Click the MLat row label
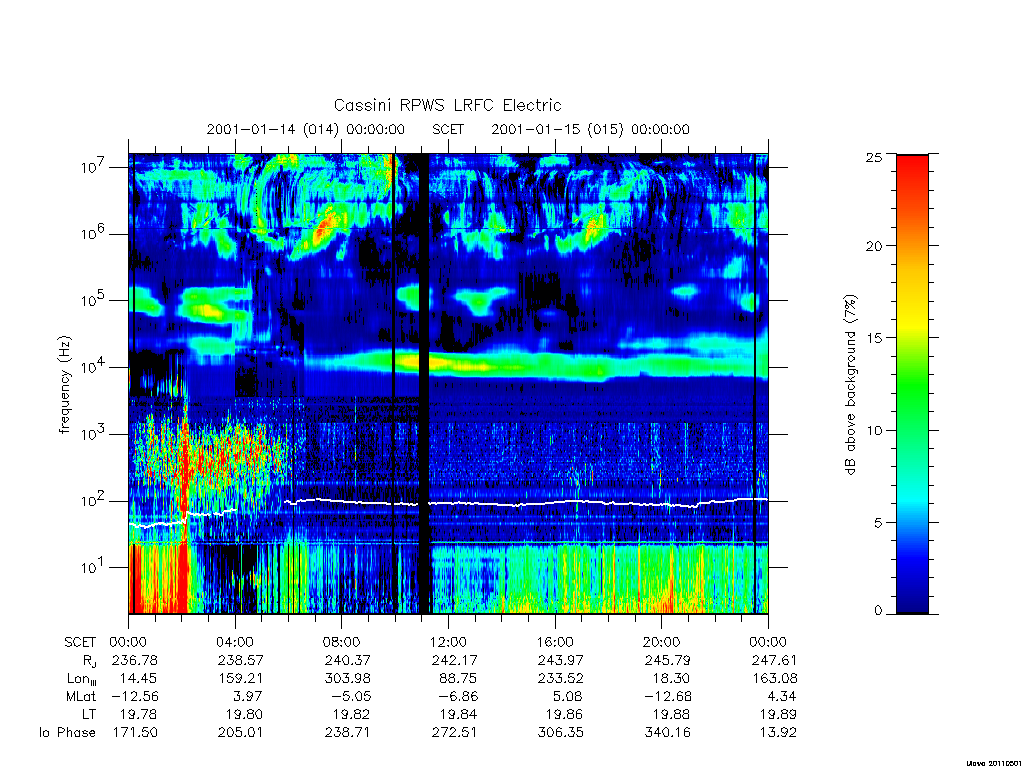 click(81, 696)
